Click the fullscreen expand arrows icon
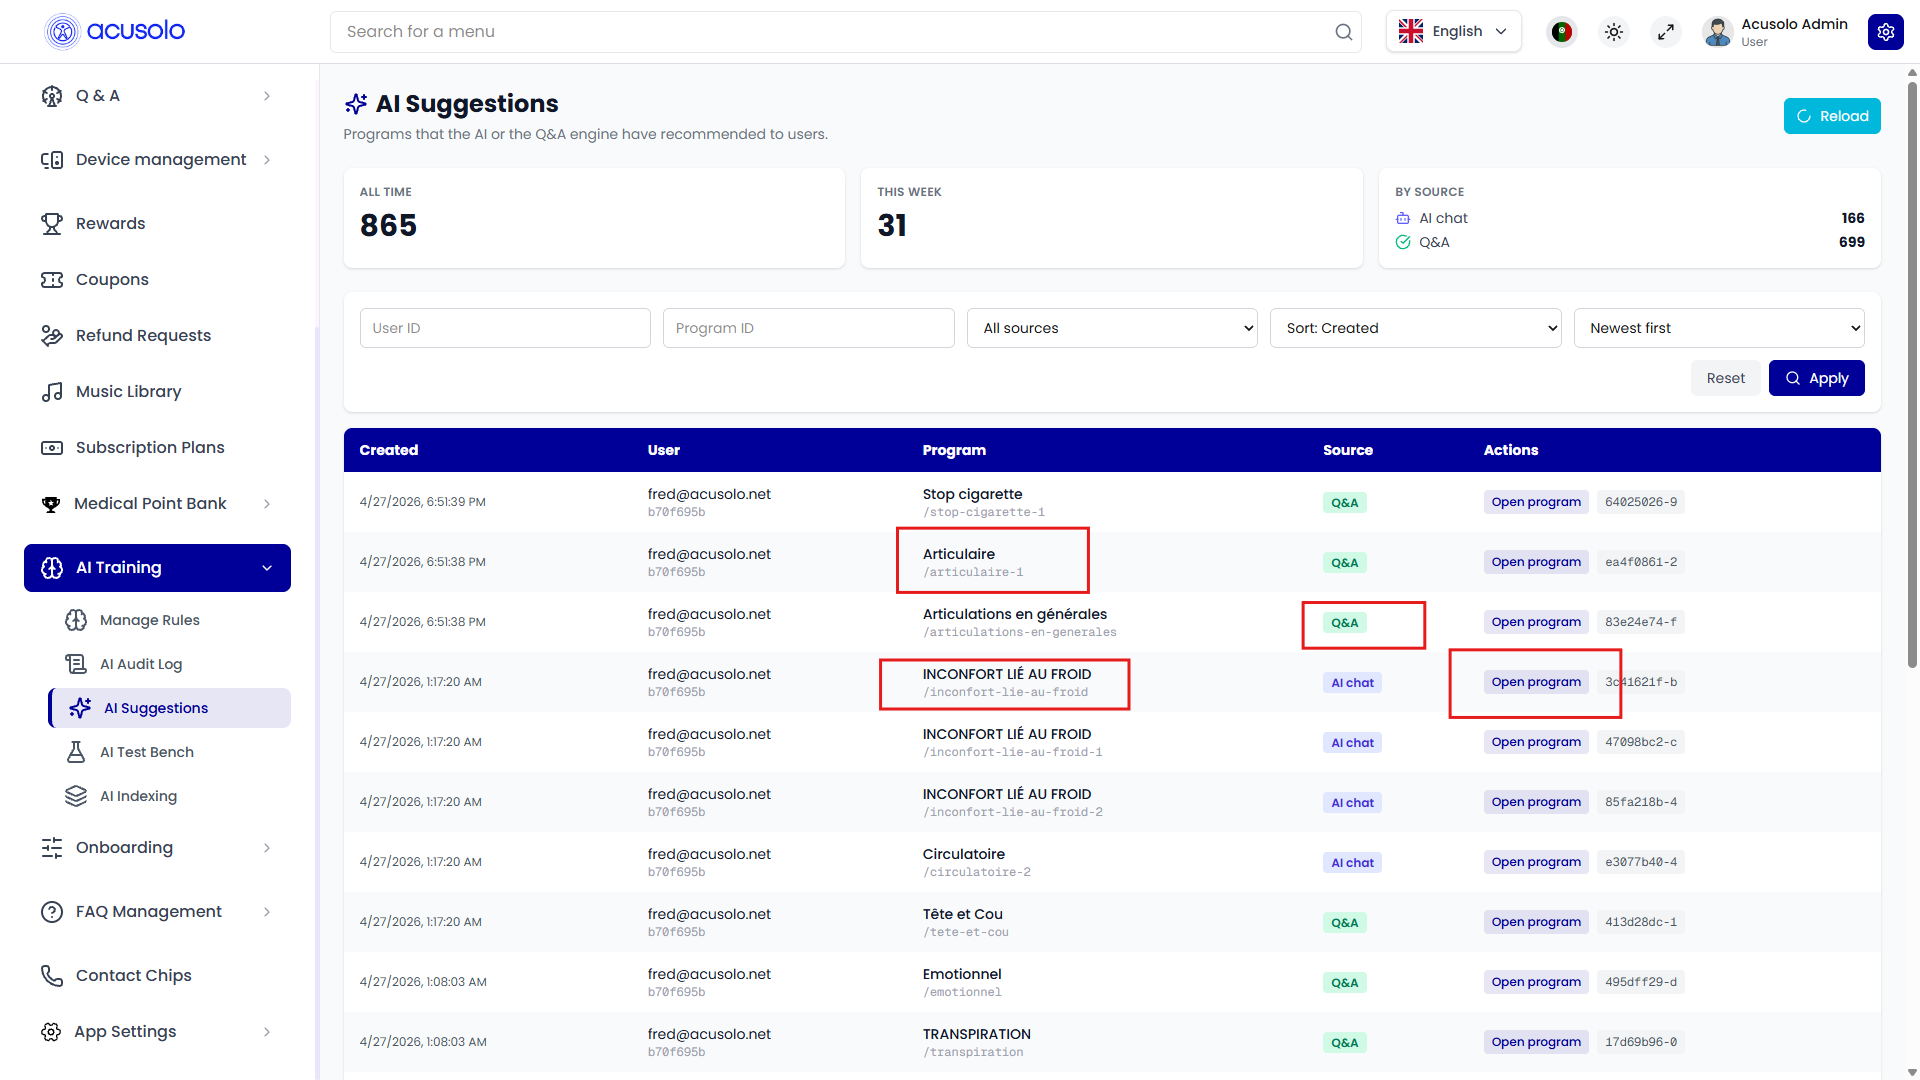Image resolution: width=1920 pixels, height=1080 pixels. click(x=1666, y=32)
